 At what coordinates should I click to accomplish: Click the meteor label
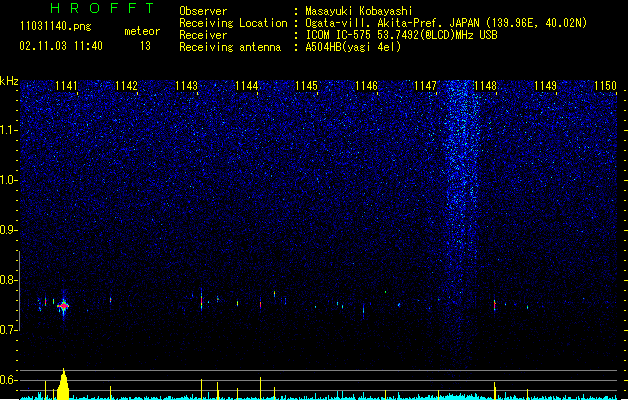(x=142, y=31)
